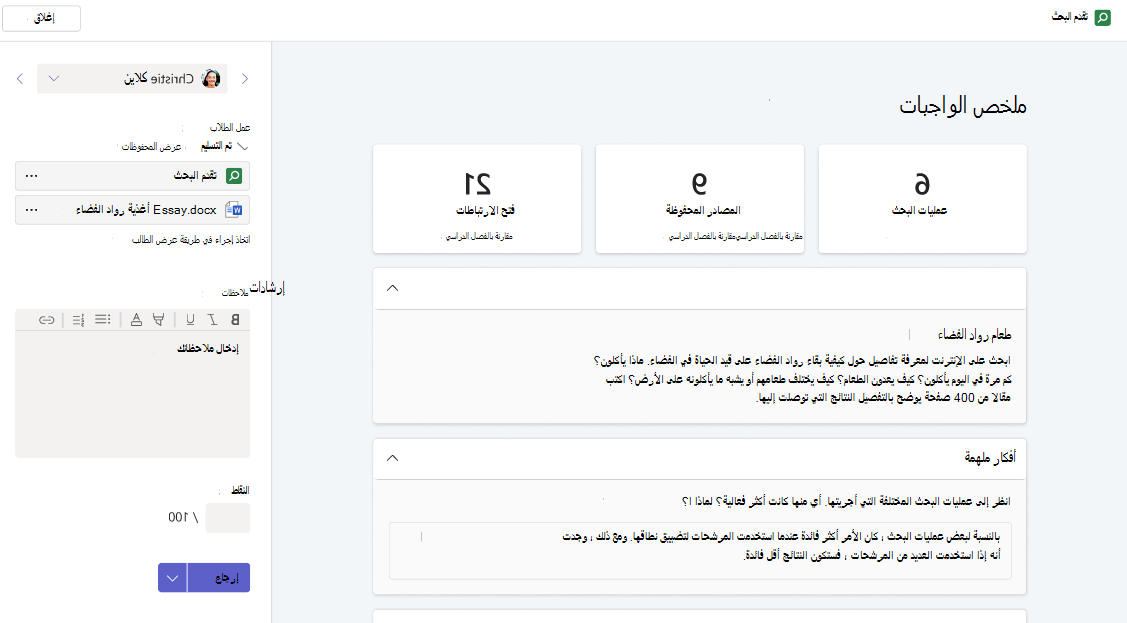Click the 21 فتح الارتباطات card
The image size is (1127, 623).
point(477,199)
